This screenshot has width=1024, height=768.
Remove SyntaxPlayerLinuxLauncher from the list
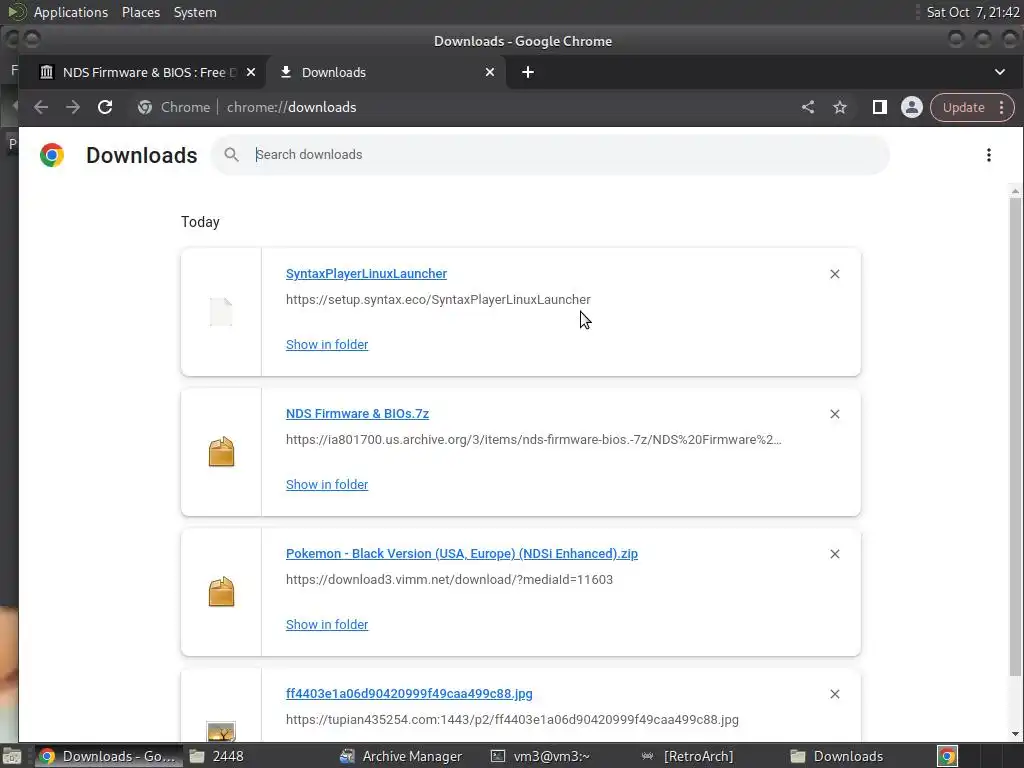[835, 274]
